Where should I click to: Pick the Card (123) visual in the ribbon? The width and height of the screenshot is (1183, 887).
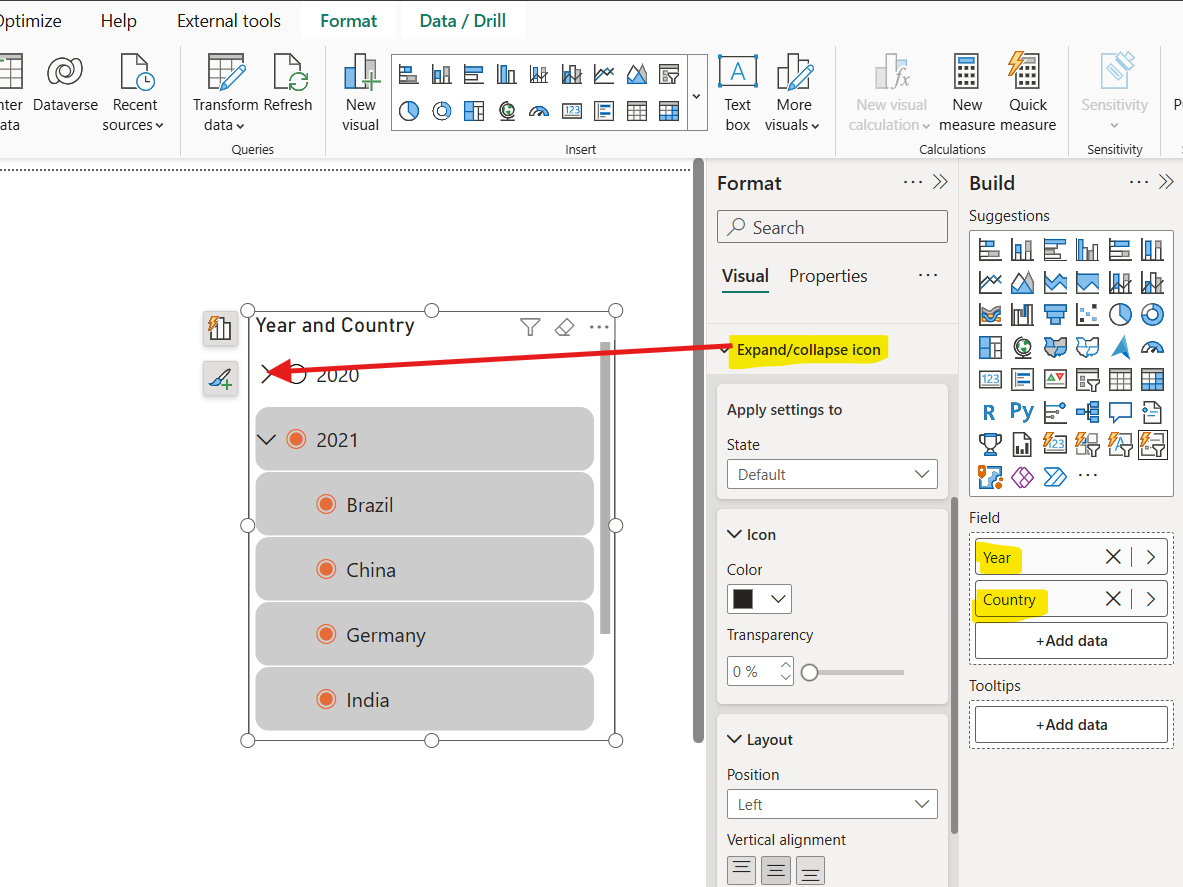coord(571,110)
